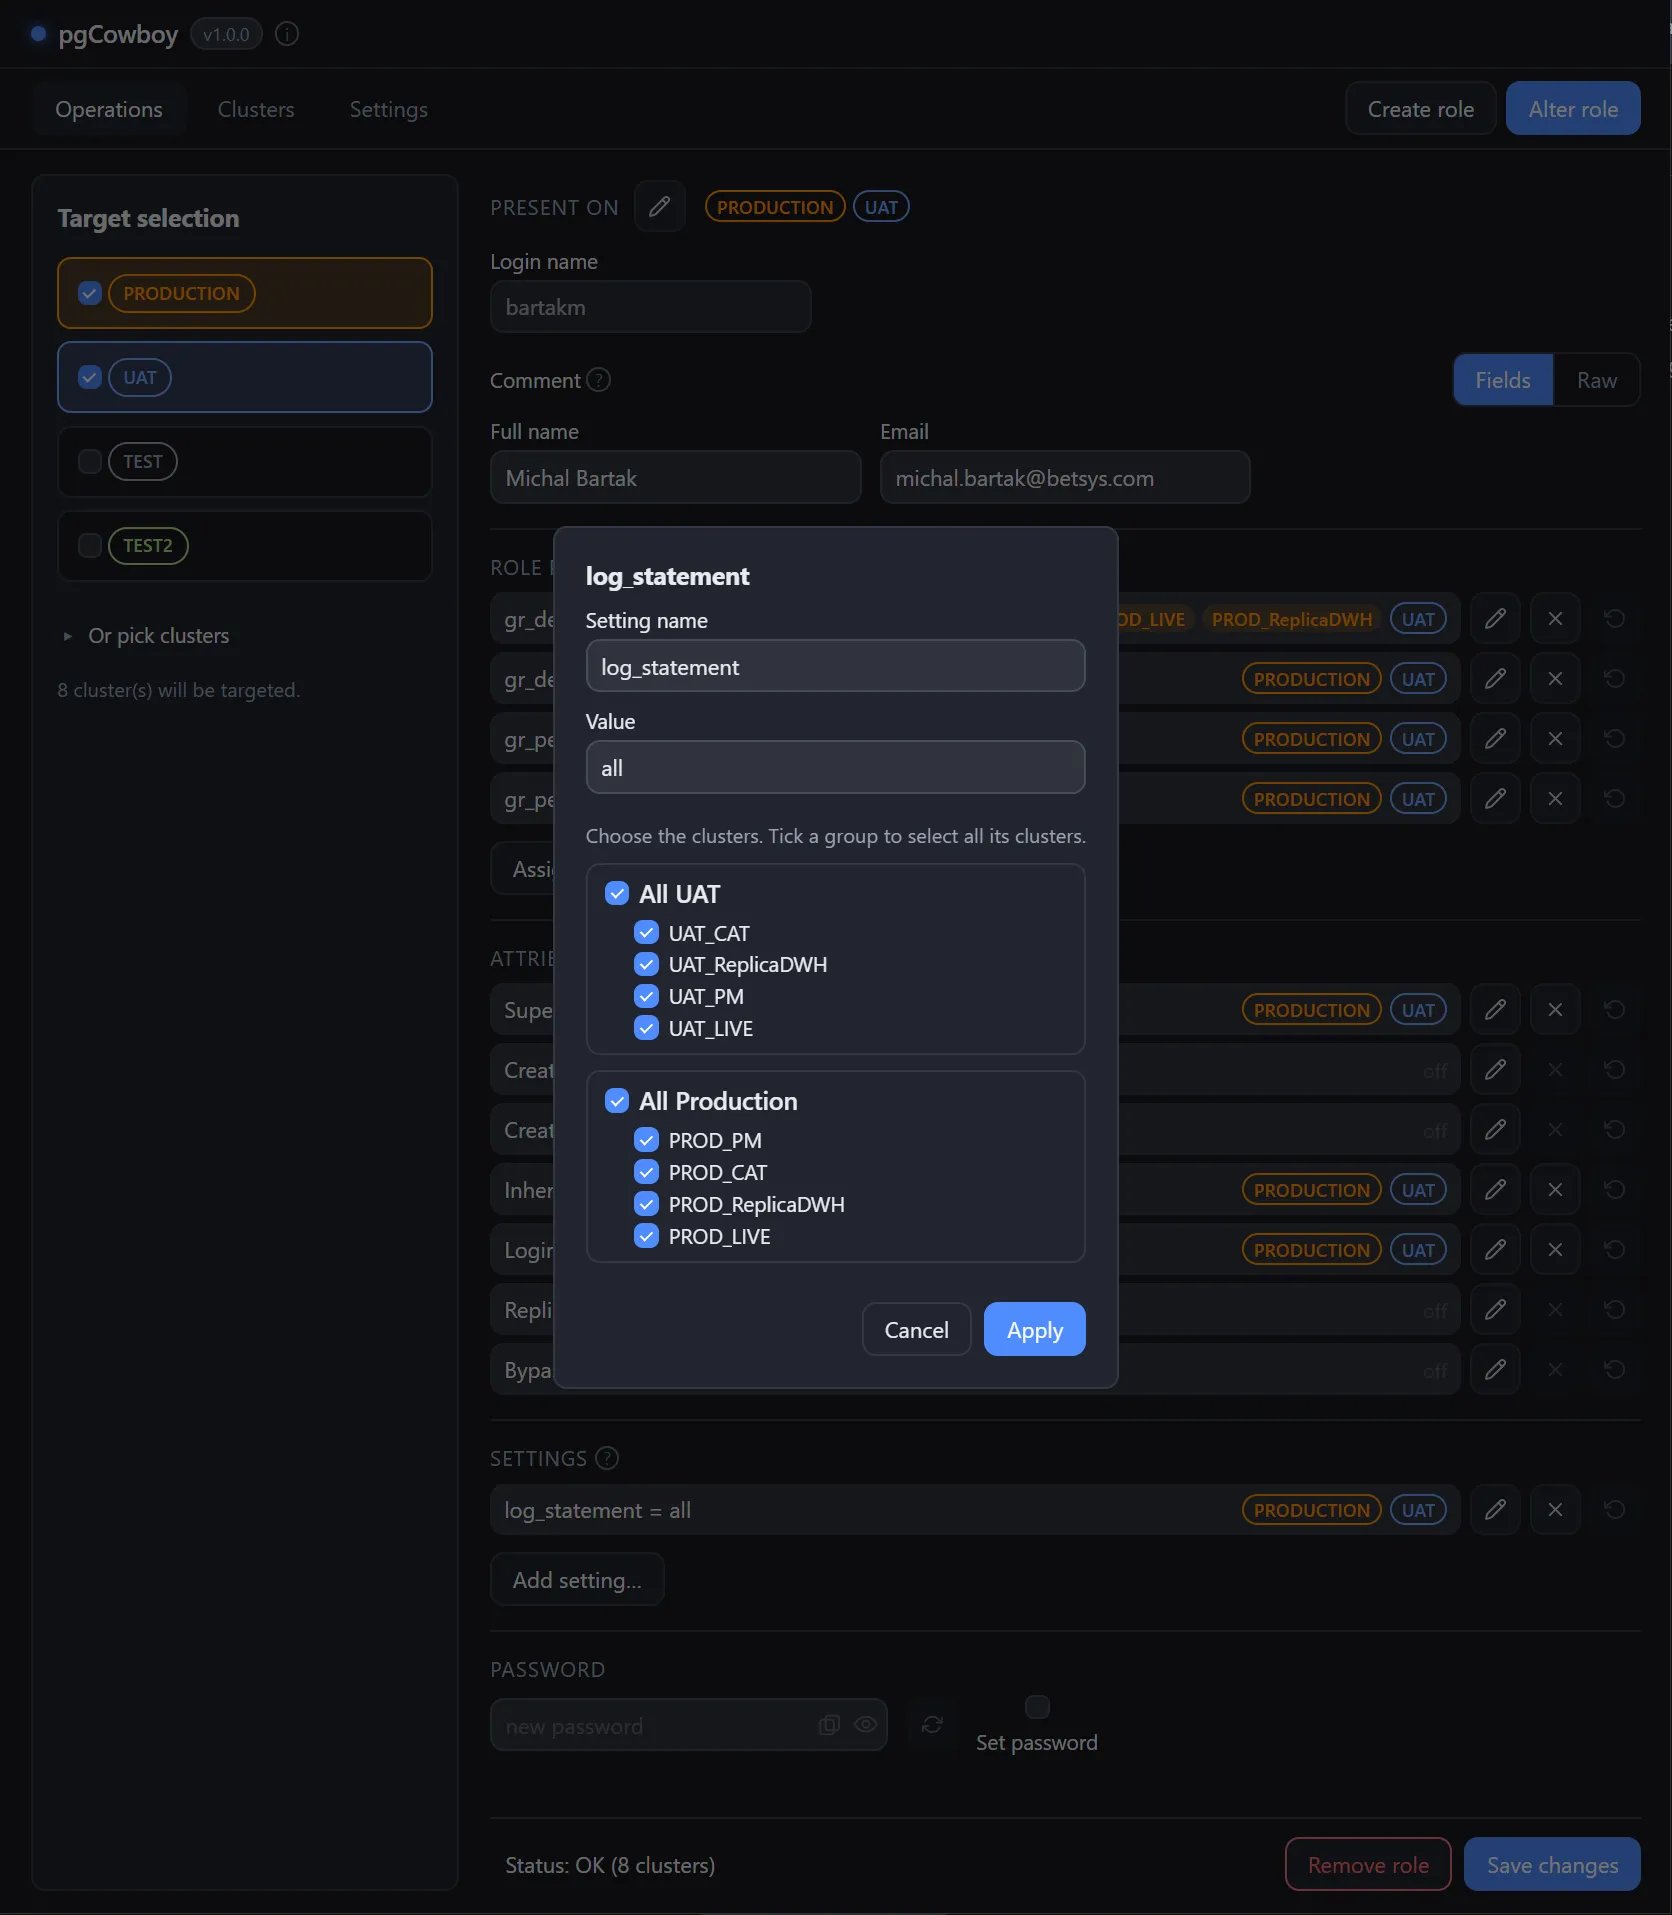
Task: Edit the first gr_pe role row pencil
Action: tap(1495, 739)
